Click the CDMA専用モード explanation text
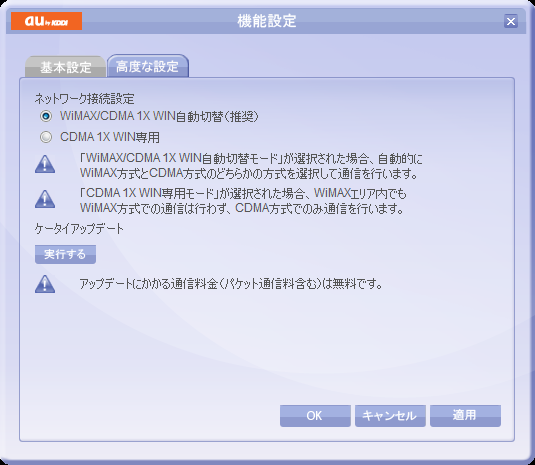The width and height of the screenshot is (535, 465). 243,201
